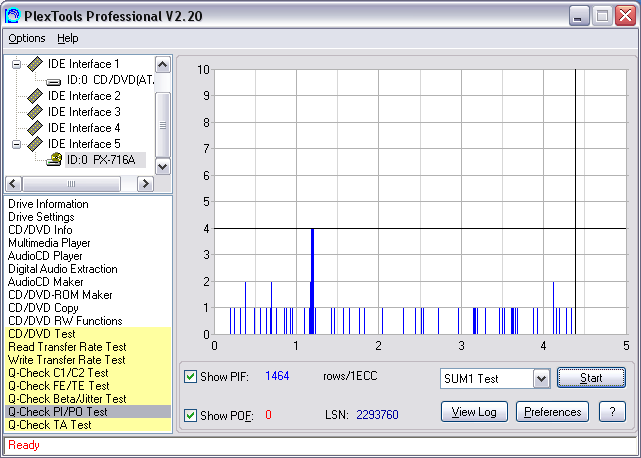Screen dimensions: 641x458
Task: Click the device tree vertical scrollbar thumb
Action: [163, 125]
